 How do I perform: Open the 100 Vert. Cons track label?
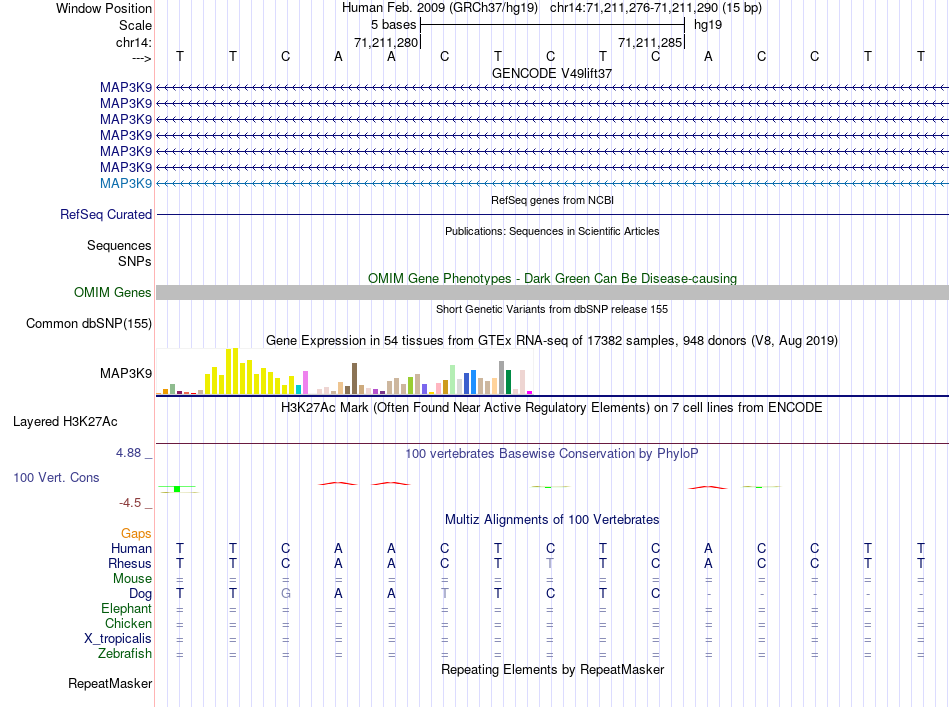pos(56,477)
